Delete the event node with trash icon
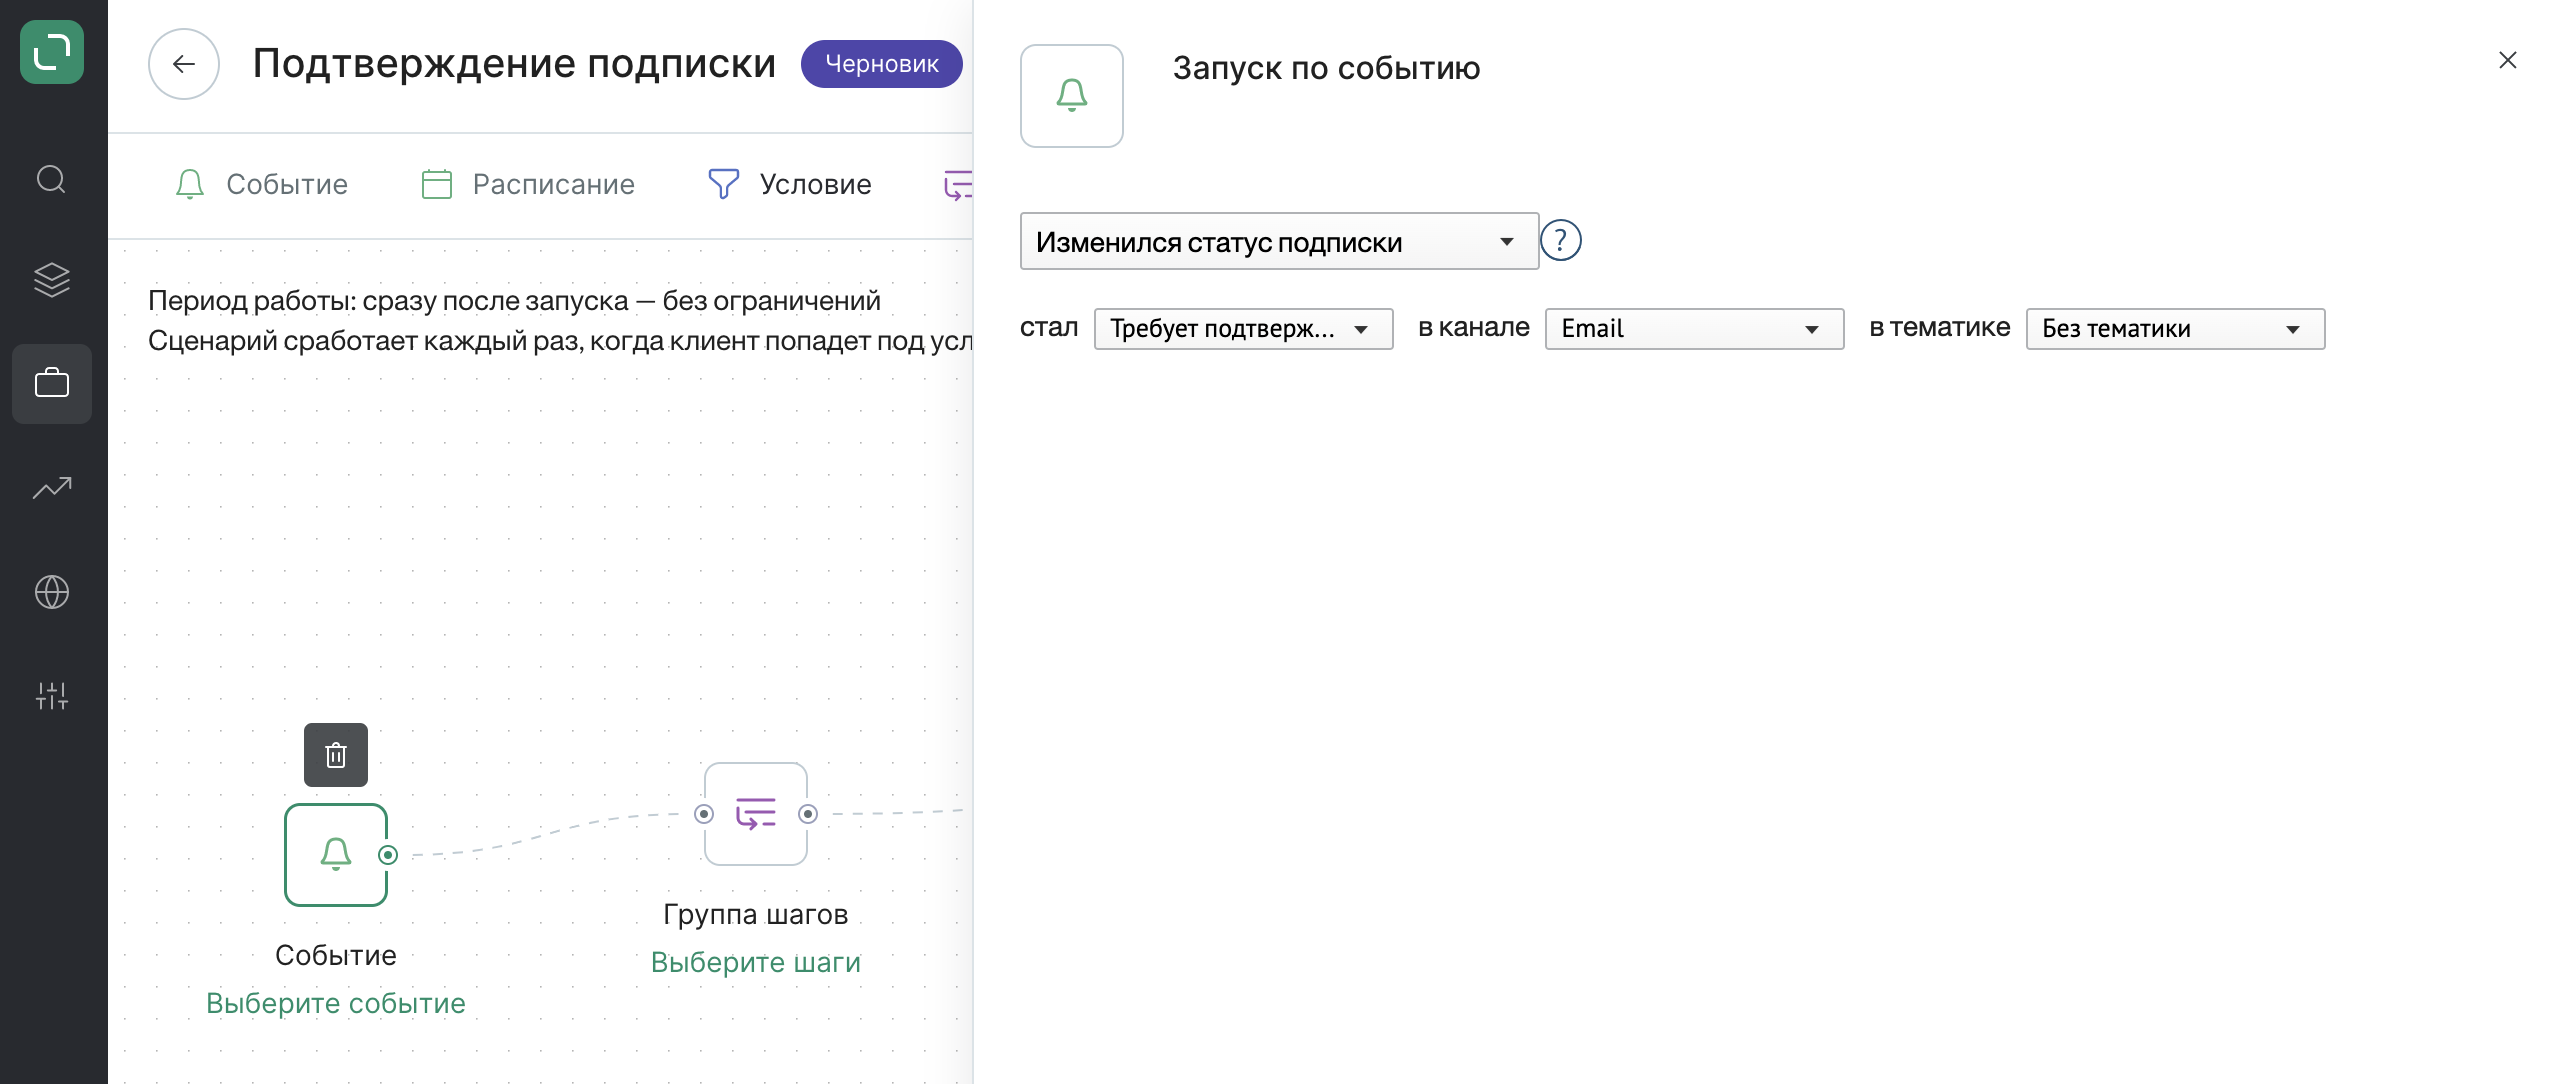Image resolution: width=2566 pixels, height=1084 pixels. pos(336,755)
